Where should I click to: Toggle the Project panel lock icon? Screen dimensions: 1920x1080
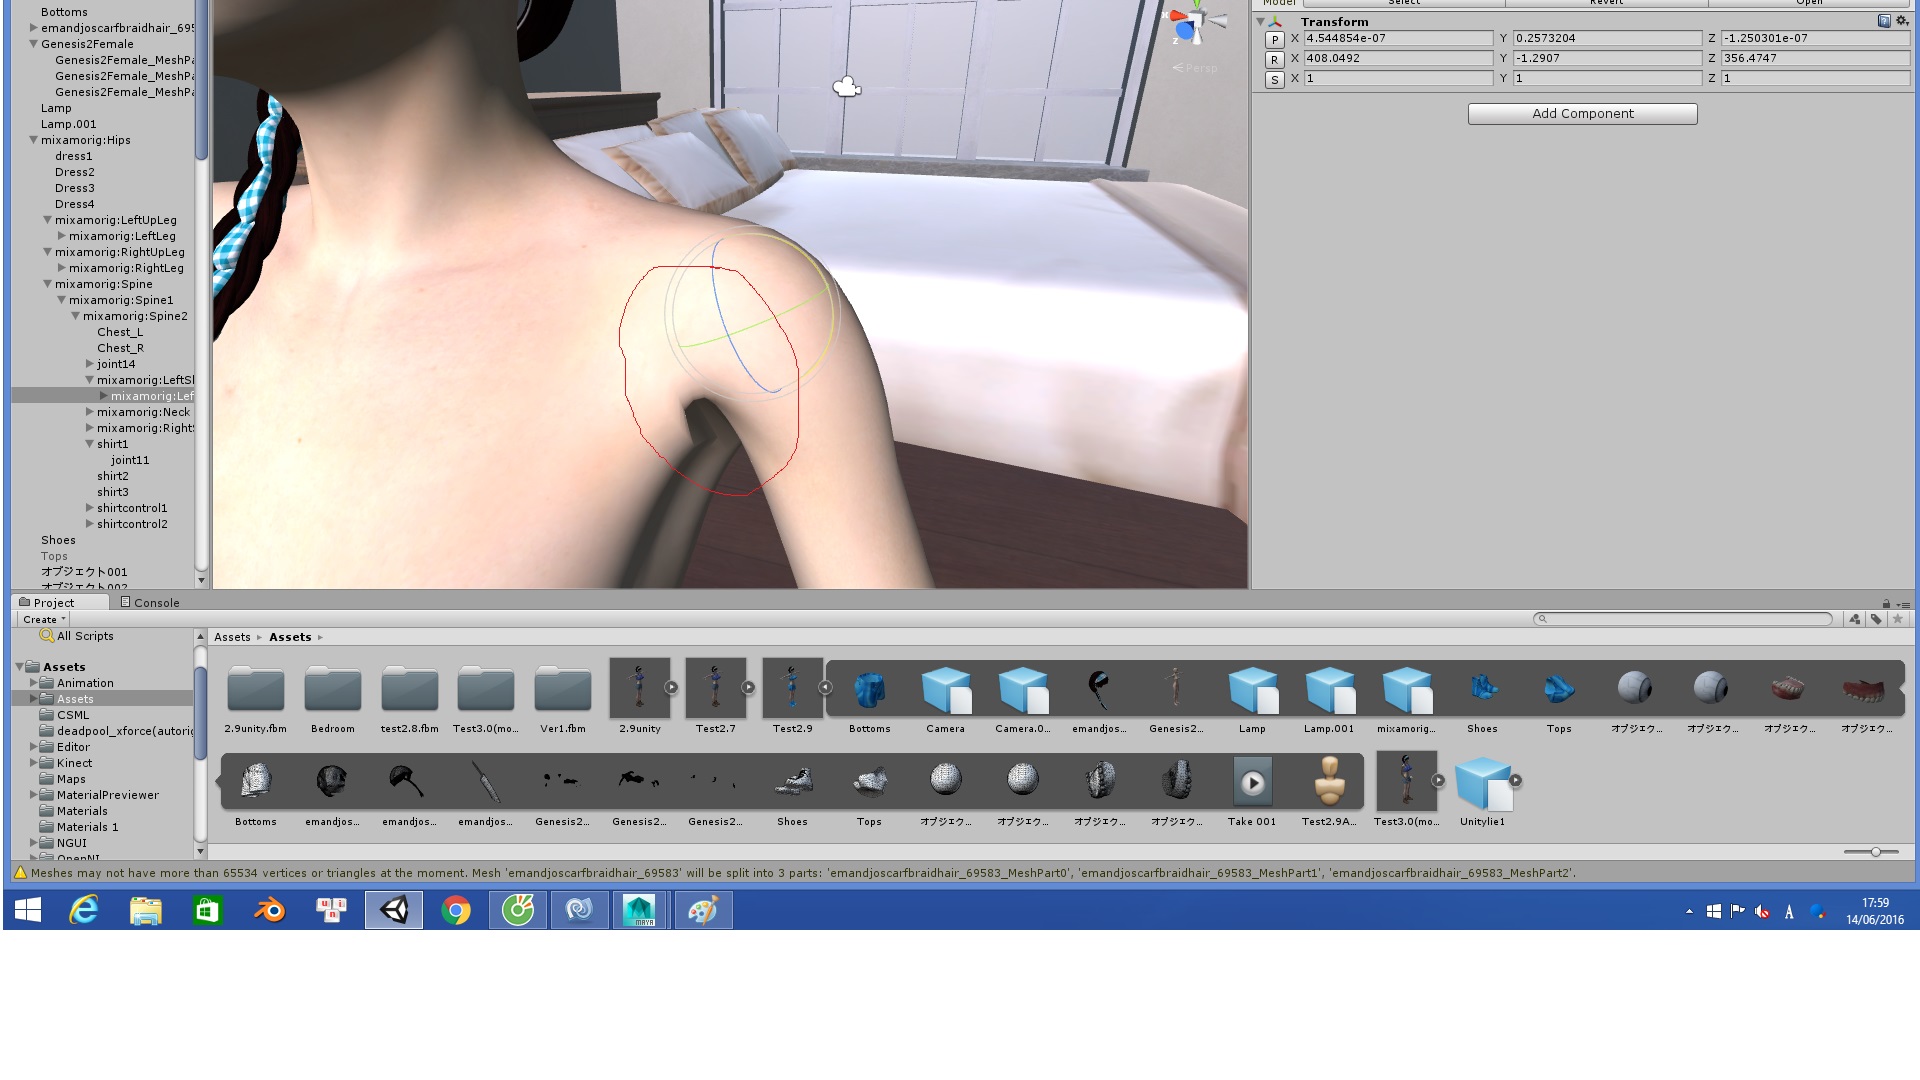coord(1886,603)
